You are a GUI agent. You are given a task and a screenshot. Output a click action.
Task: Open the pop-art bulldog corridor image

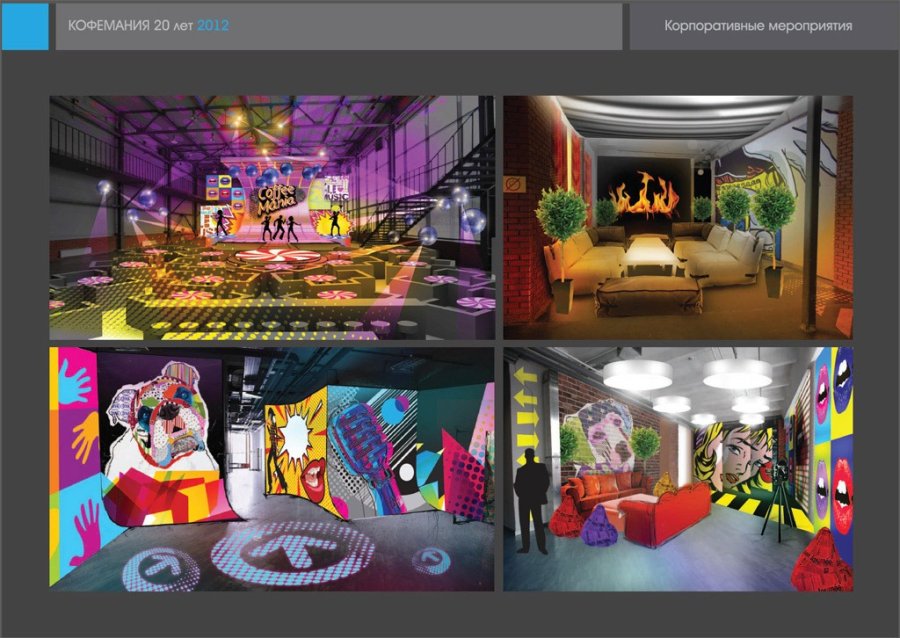coord(272,469)
